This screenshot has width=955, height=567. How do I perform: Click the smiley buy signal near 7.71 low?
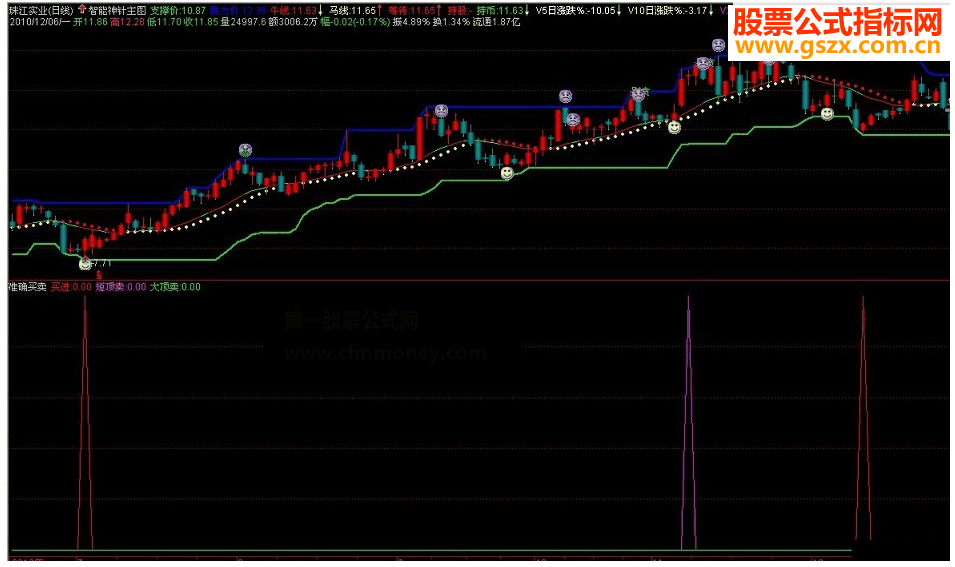tap(85, 264)
